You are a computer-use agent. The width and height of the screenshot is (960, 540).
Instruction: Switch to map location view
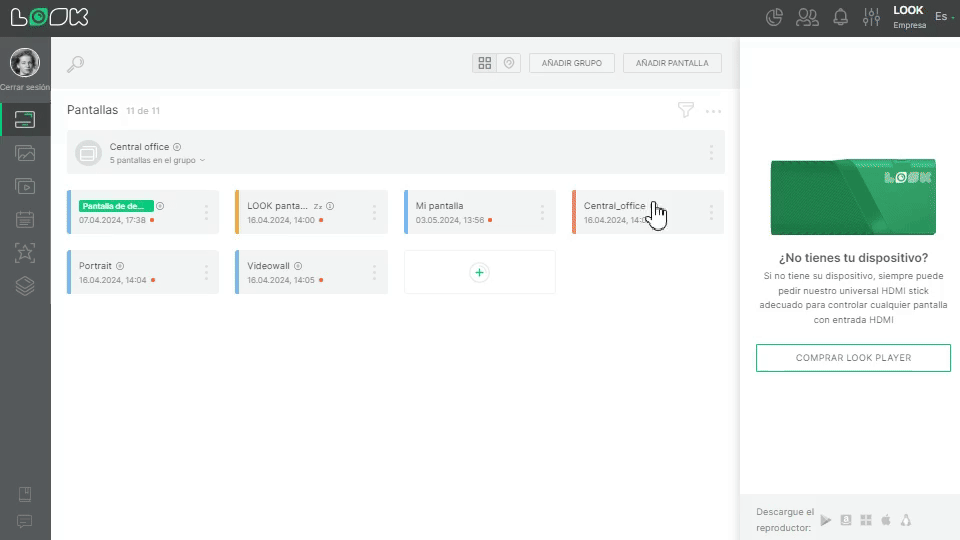(x=509, y=63)
